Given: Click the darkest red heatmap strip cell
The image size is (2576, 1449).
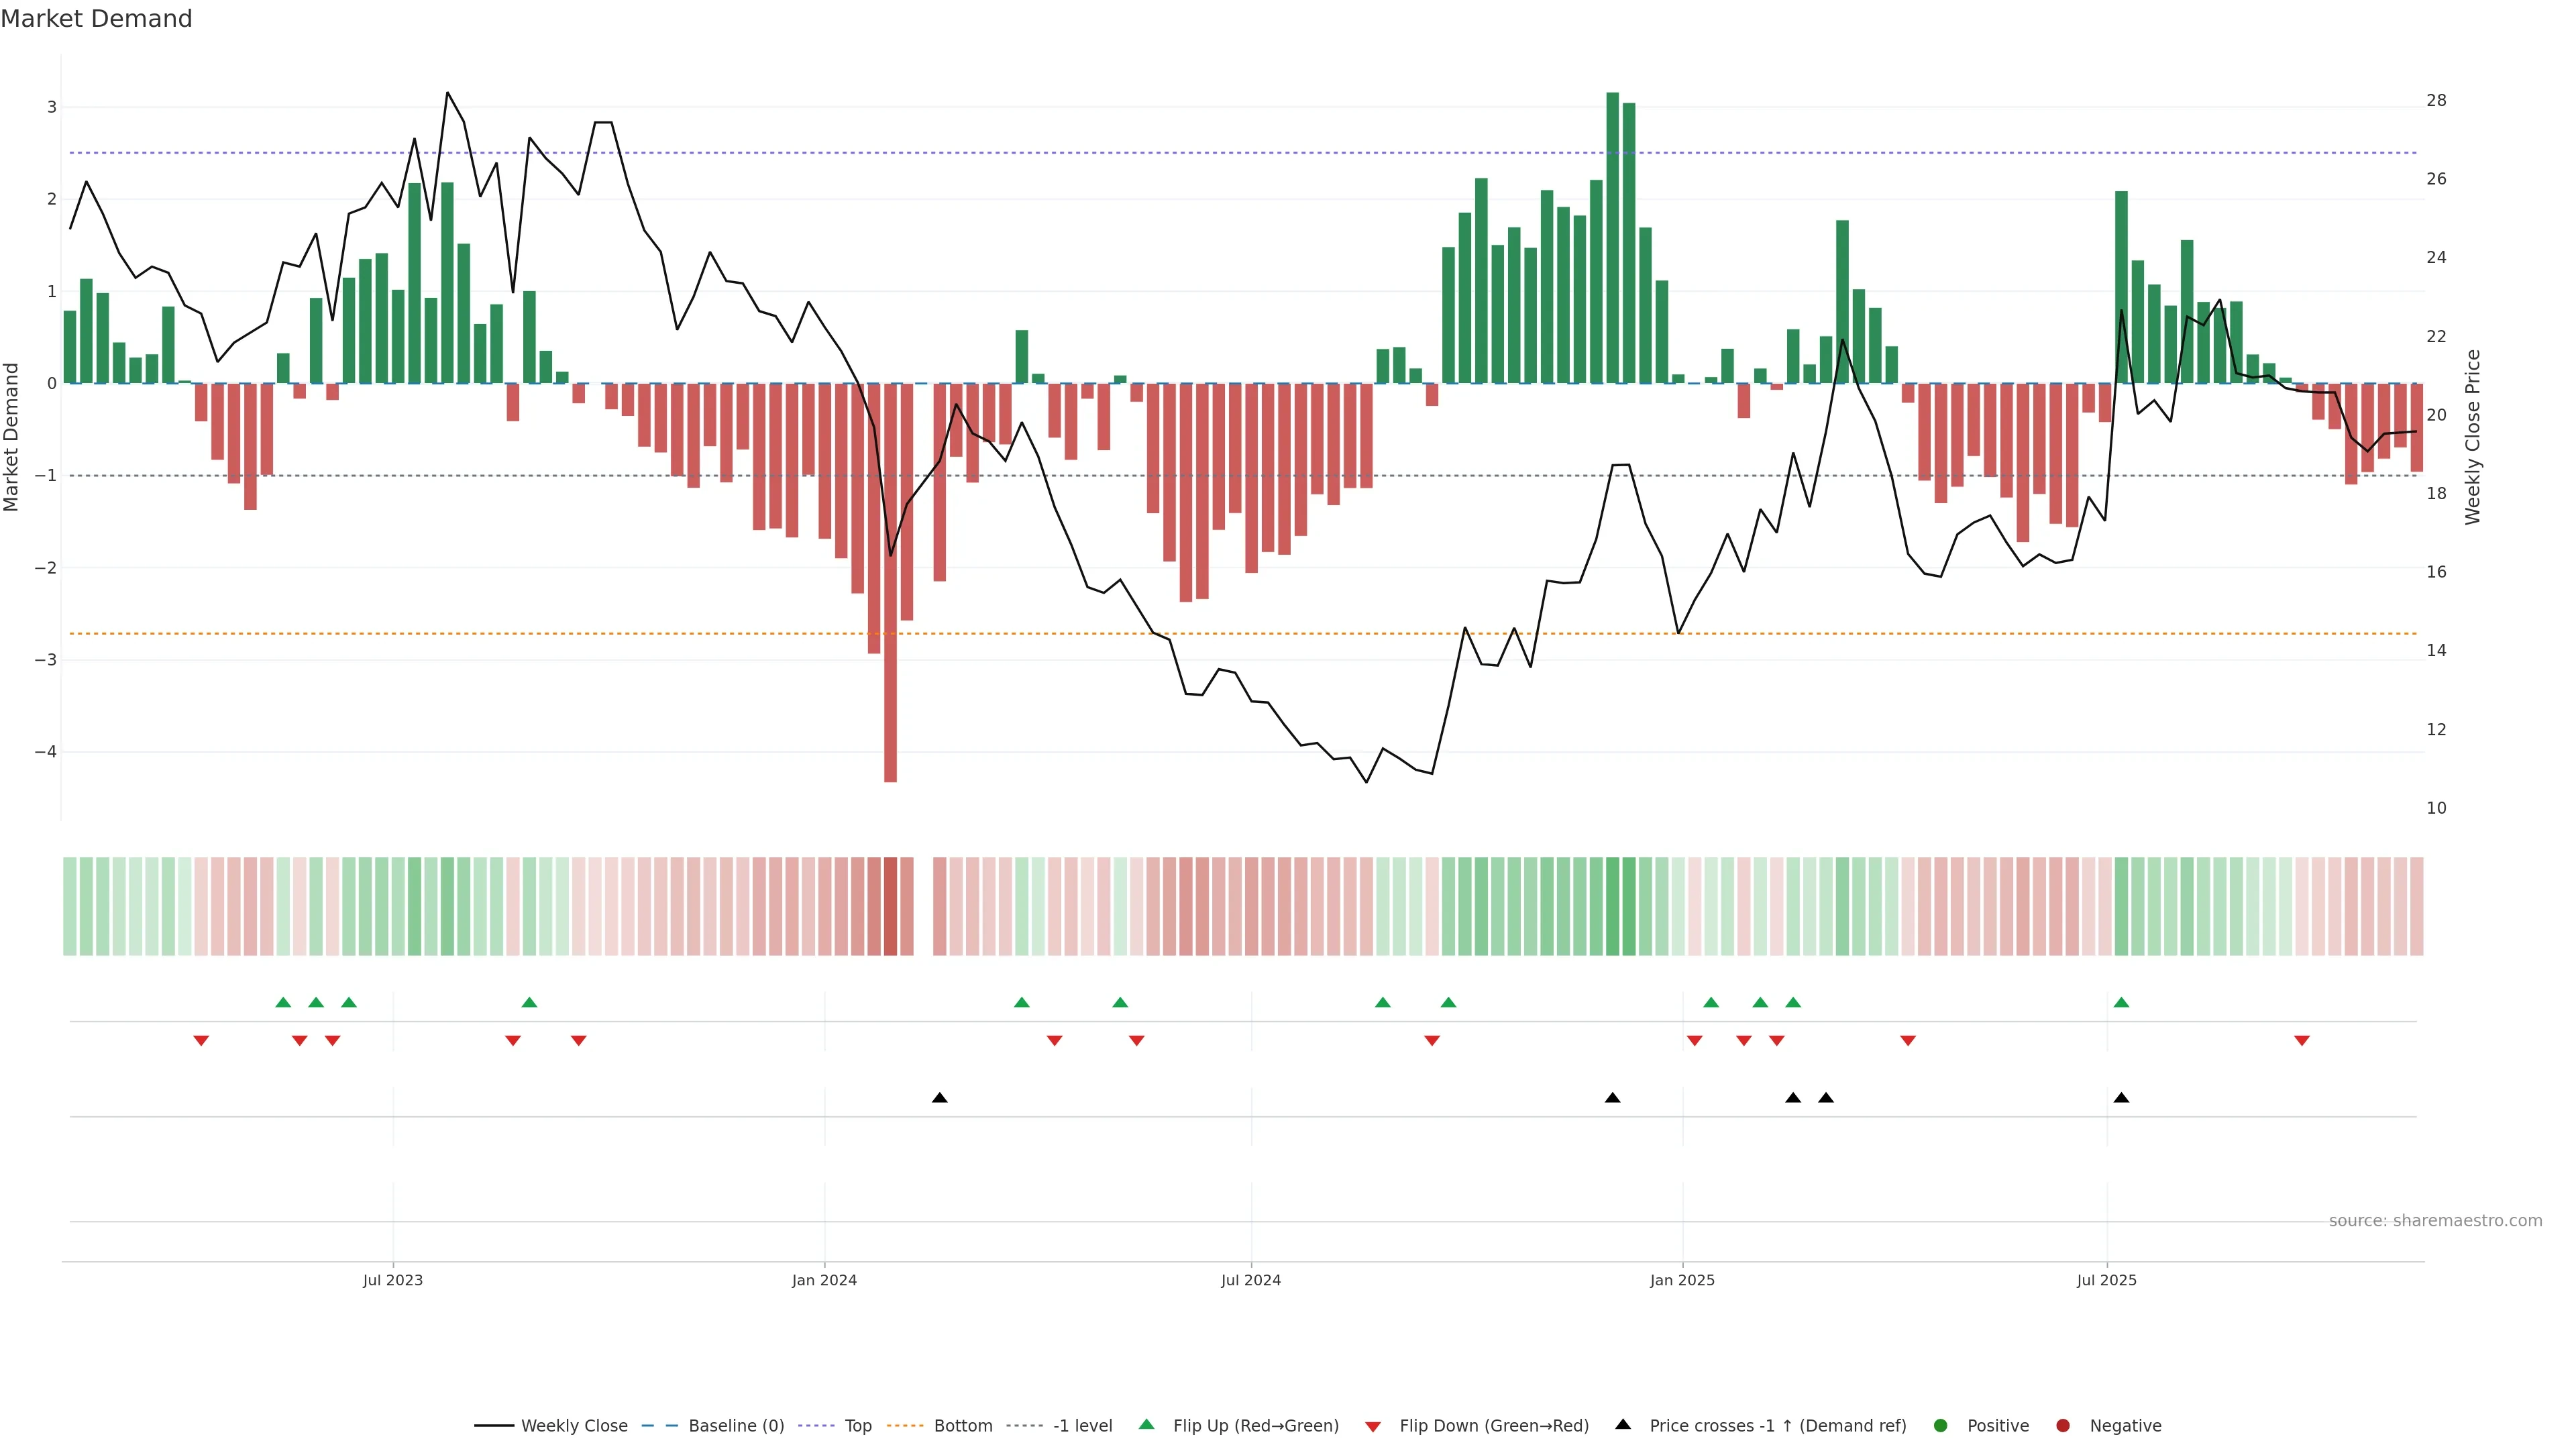Looking at the screenshot, I should (x=890, y=906).
